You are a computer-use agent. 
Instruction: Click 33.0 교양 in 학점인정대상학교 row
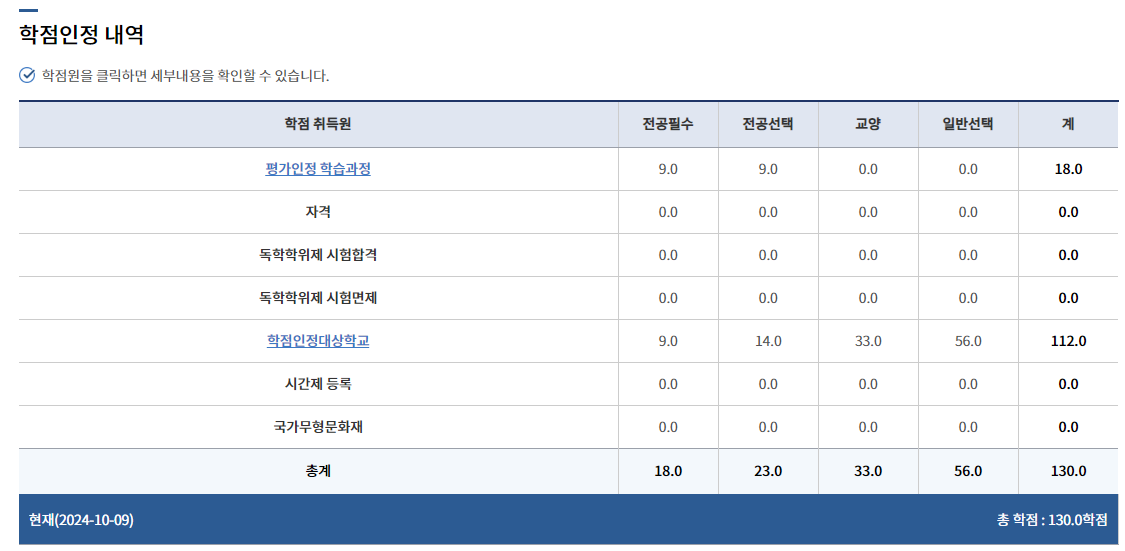tap(868, 342)
